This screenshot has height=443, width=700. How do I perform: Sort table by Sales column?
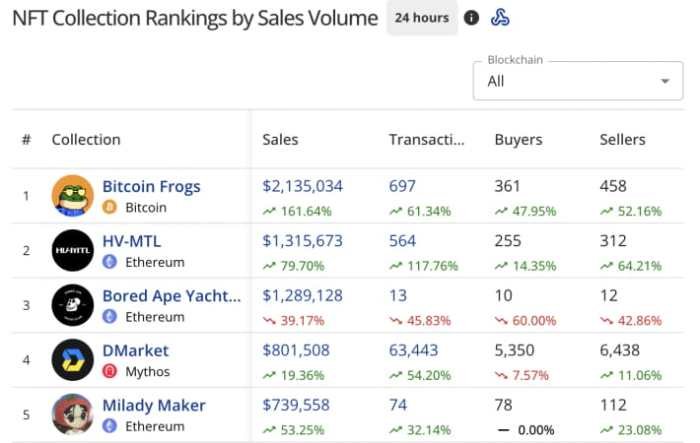(x=280, y=140)
